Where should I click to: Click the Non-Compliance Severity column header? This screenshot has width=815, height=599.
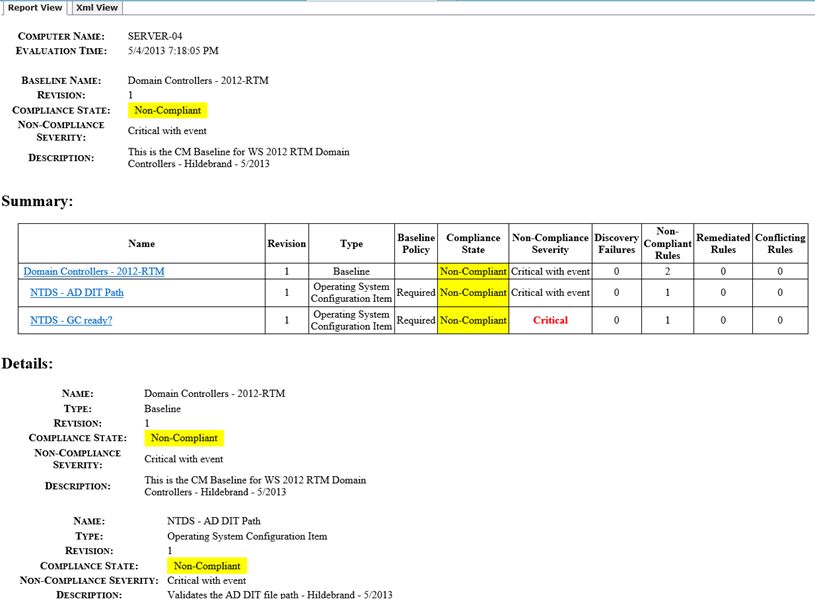(x=550, y=243)
